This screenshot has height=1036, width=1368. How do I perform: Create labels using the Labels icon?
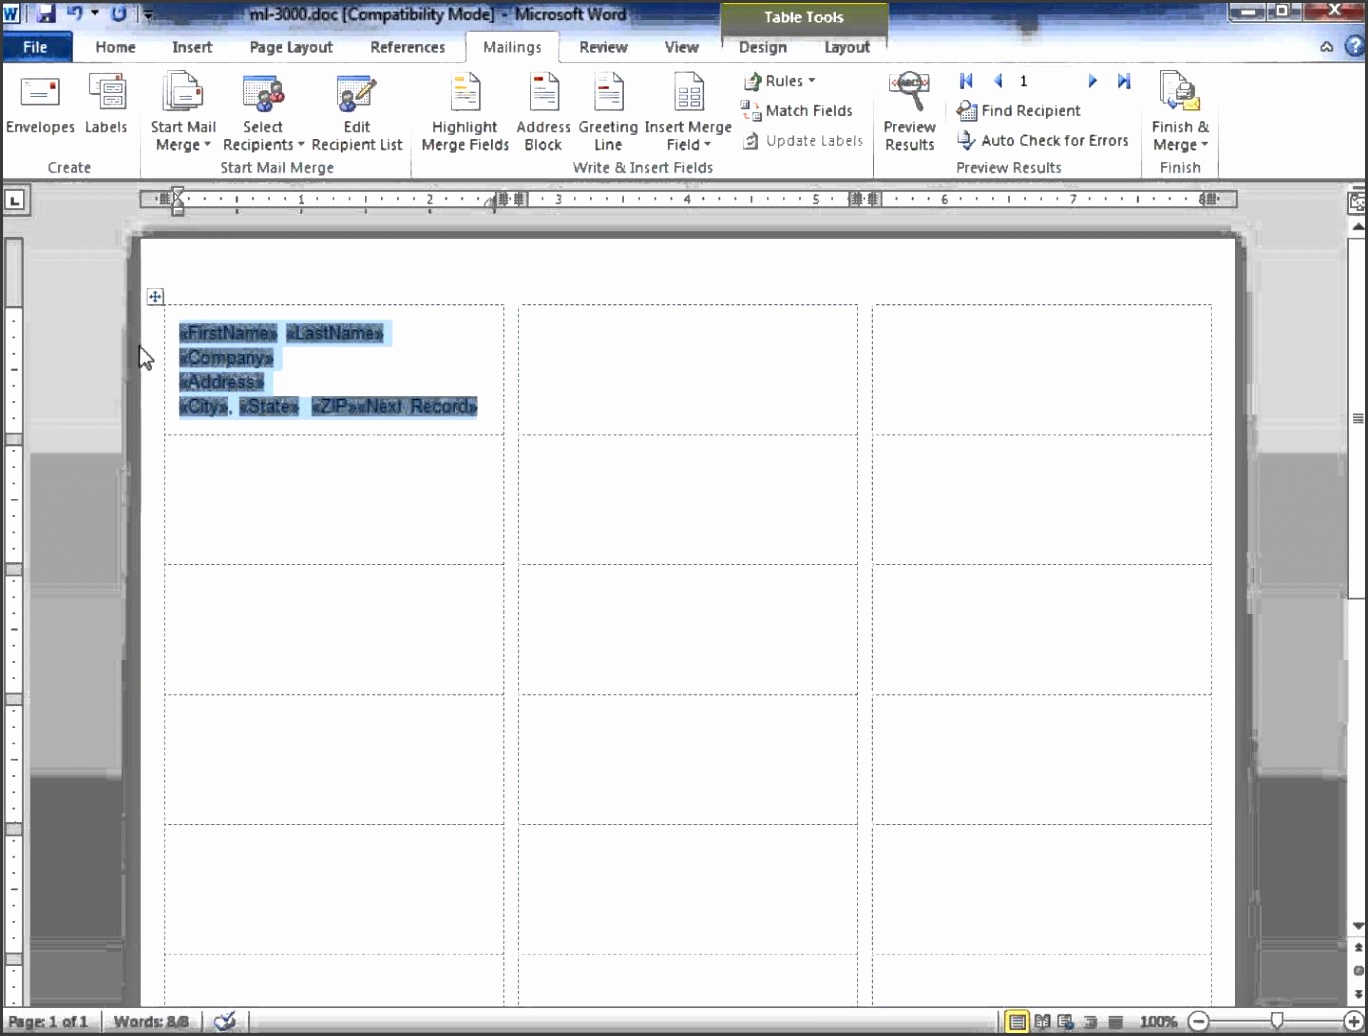pos(106,110)
